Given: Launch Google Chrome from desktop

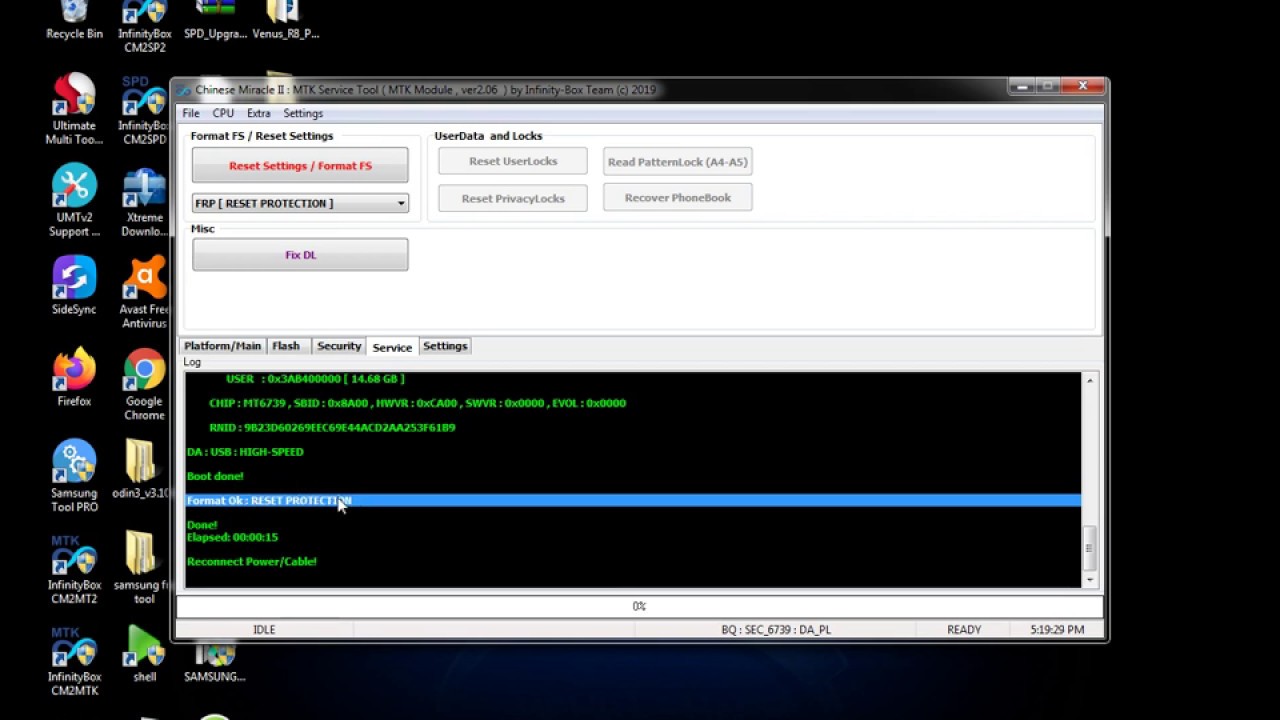Looking at the screenshot, I should 144,385.
